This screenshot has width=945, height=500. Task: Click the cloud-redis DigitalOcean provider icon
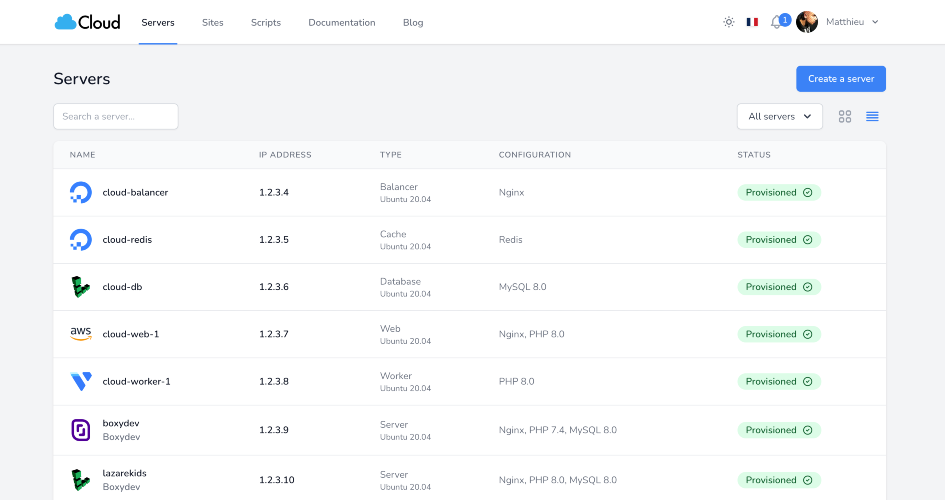pos(81,240)
